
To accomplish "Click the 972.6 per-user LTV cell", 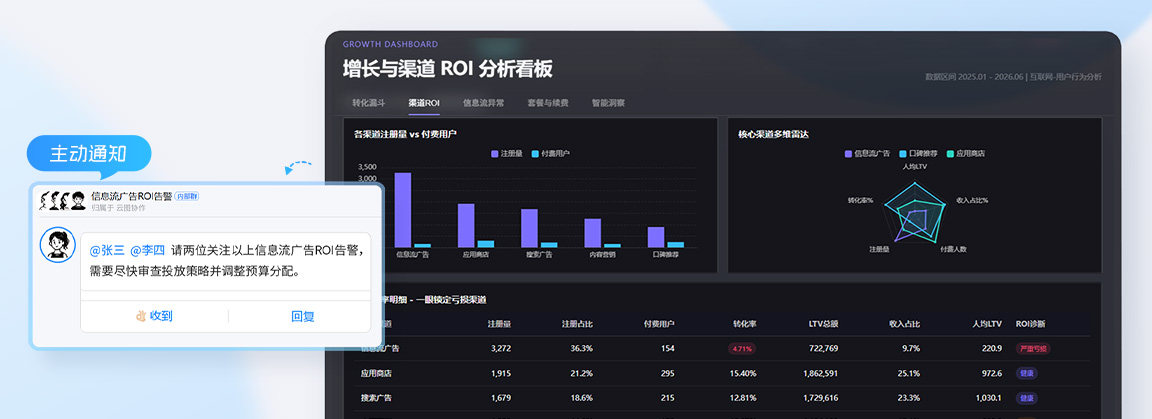I will coord(993,373).
